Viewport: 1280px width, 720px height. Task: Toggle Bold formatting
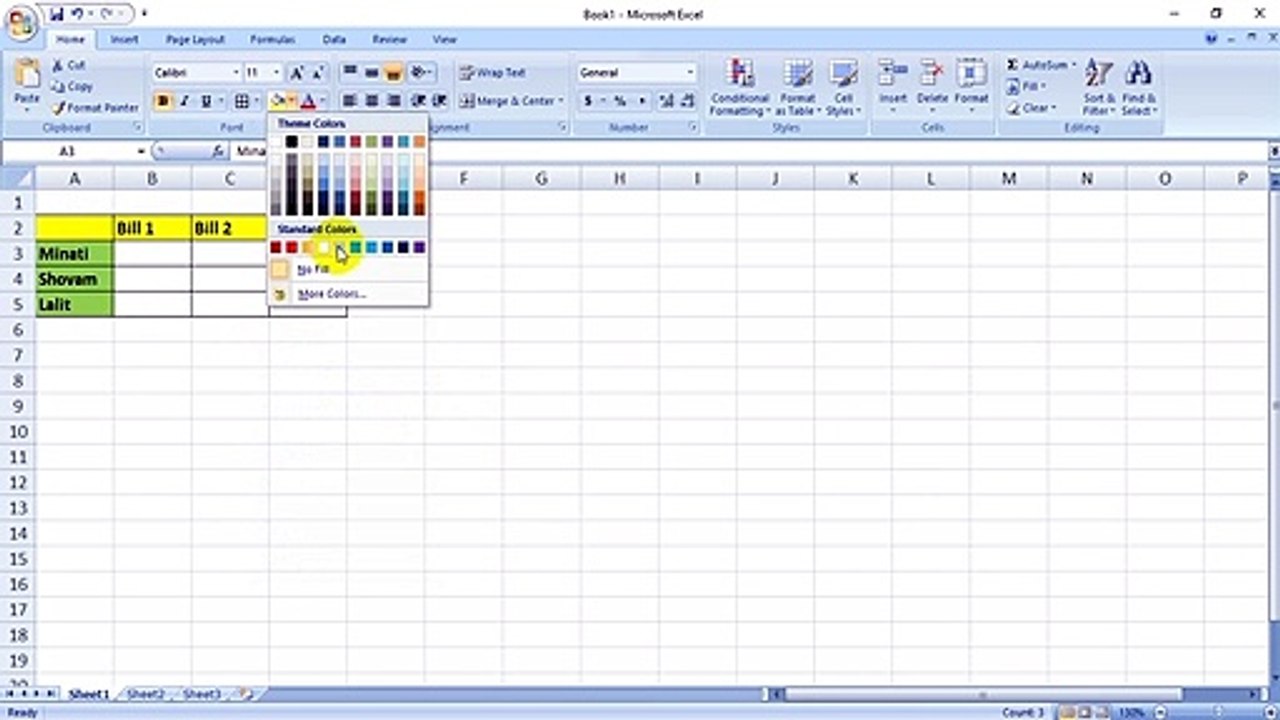(163, 101)
